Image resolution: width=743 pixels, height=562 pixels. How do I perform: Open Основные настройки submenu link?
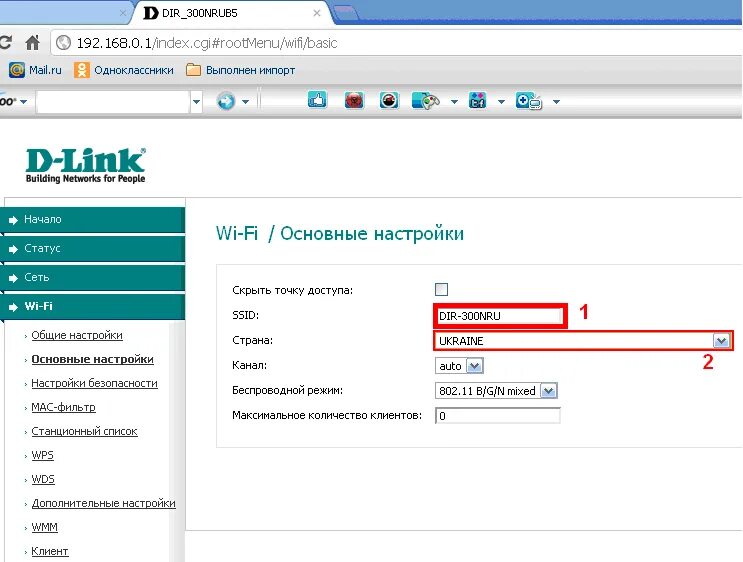pyautogui.click(x=92, y=359)
